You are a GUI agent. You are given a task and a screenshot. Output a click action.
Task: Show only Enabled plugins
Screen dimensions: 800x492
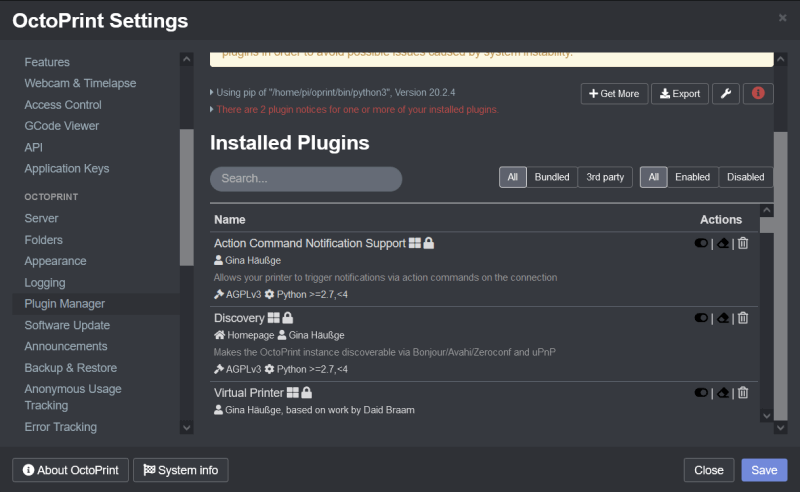(692, 177)
